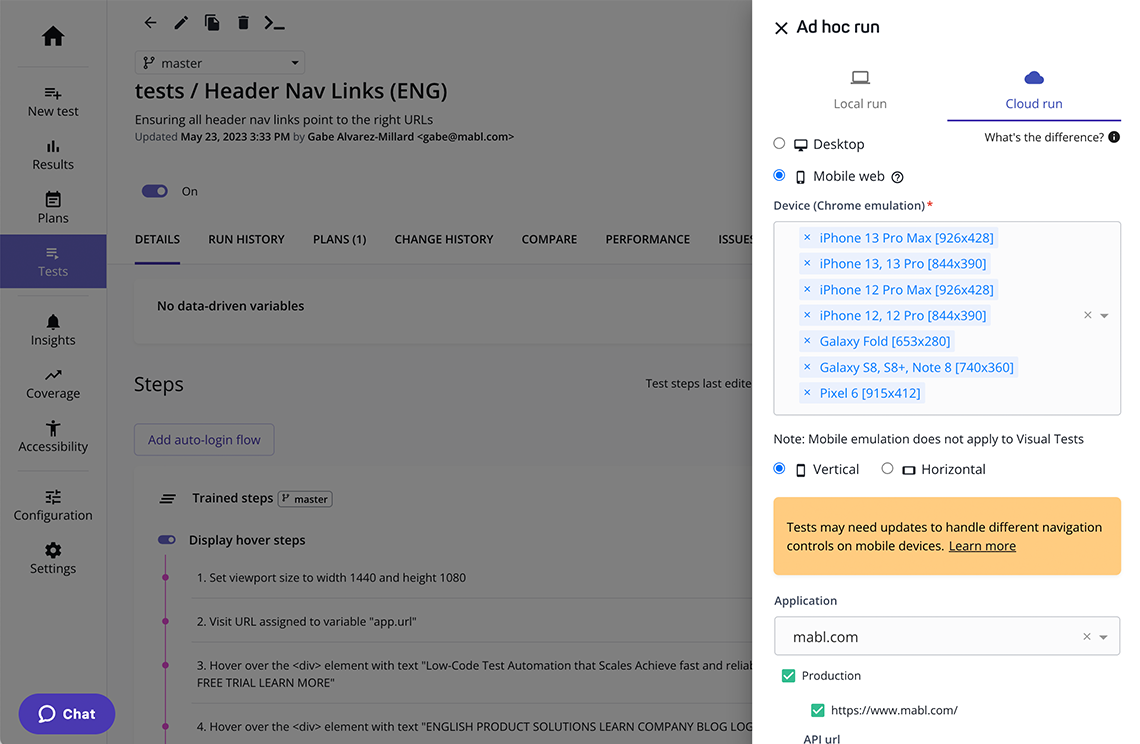Click step 3 Hover over Low-Code div
The height and width of the screenshot is (744, 1140).
474,673
